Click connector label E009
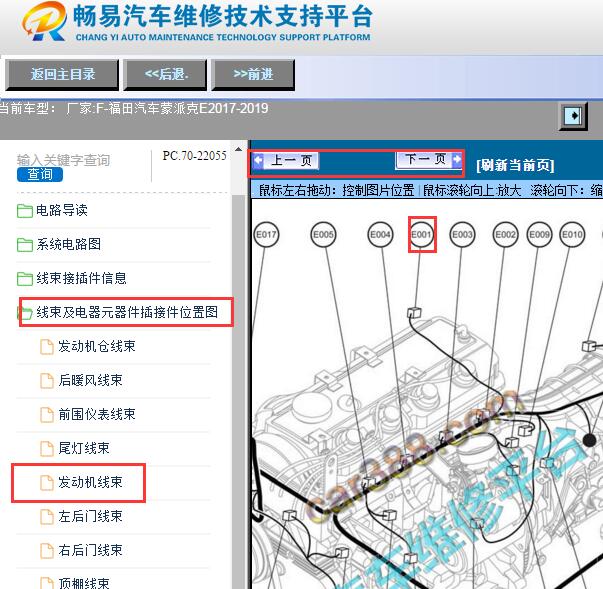This screenshot has width=603, height=589. 539,235
